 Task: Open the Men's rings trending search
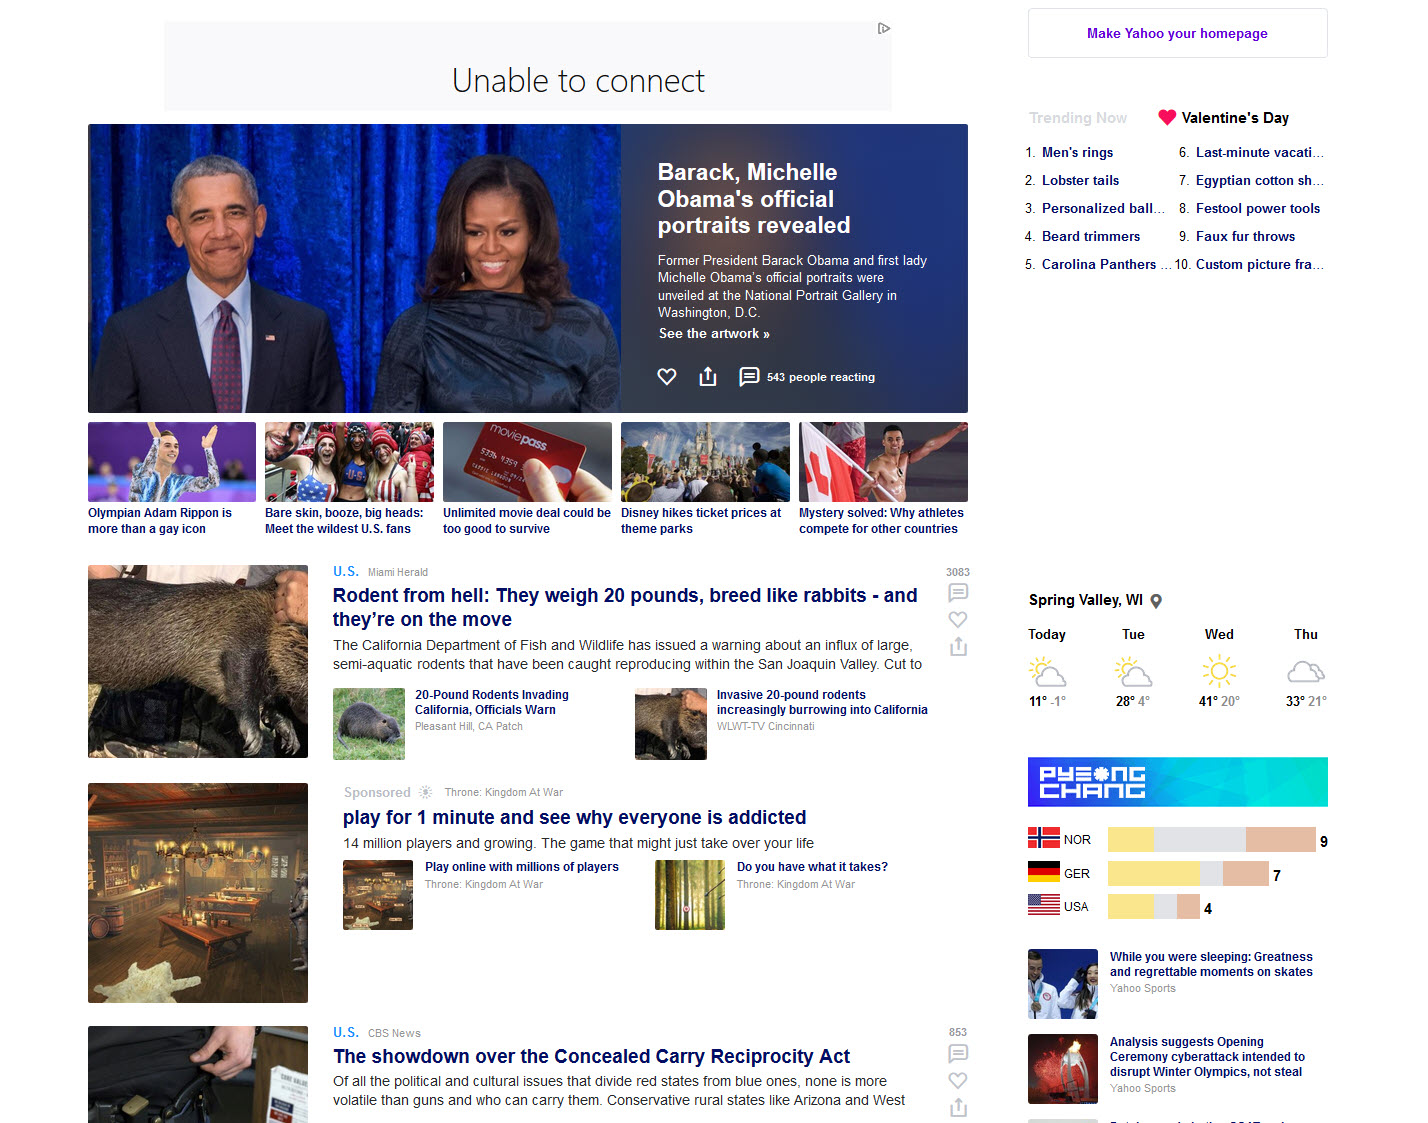tap(1077, 153)
